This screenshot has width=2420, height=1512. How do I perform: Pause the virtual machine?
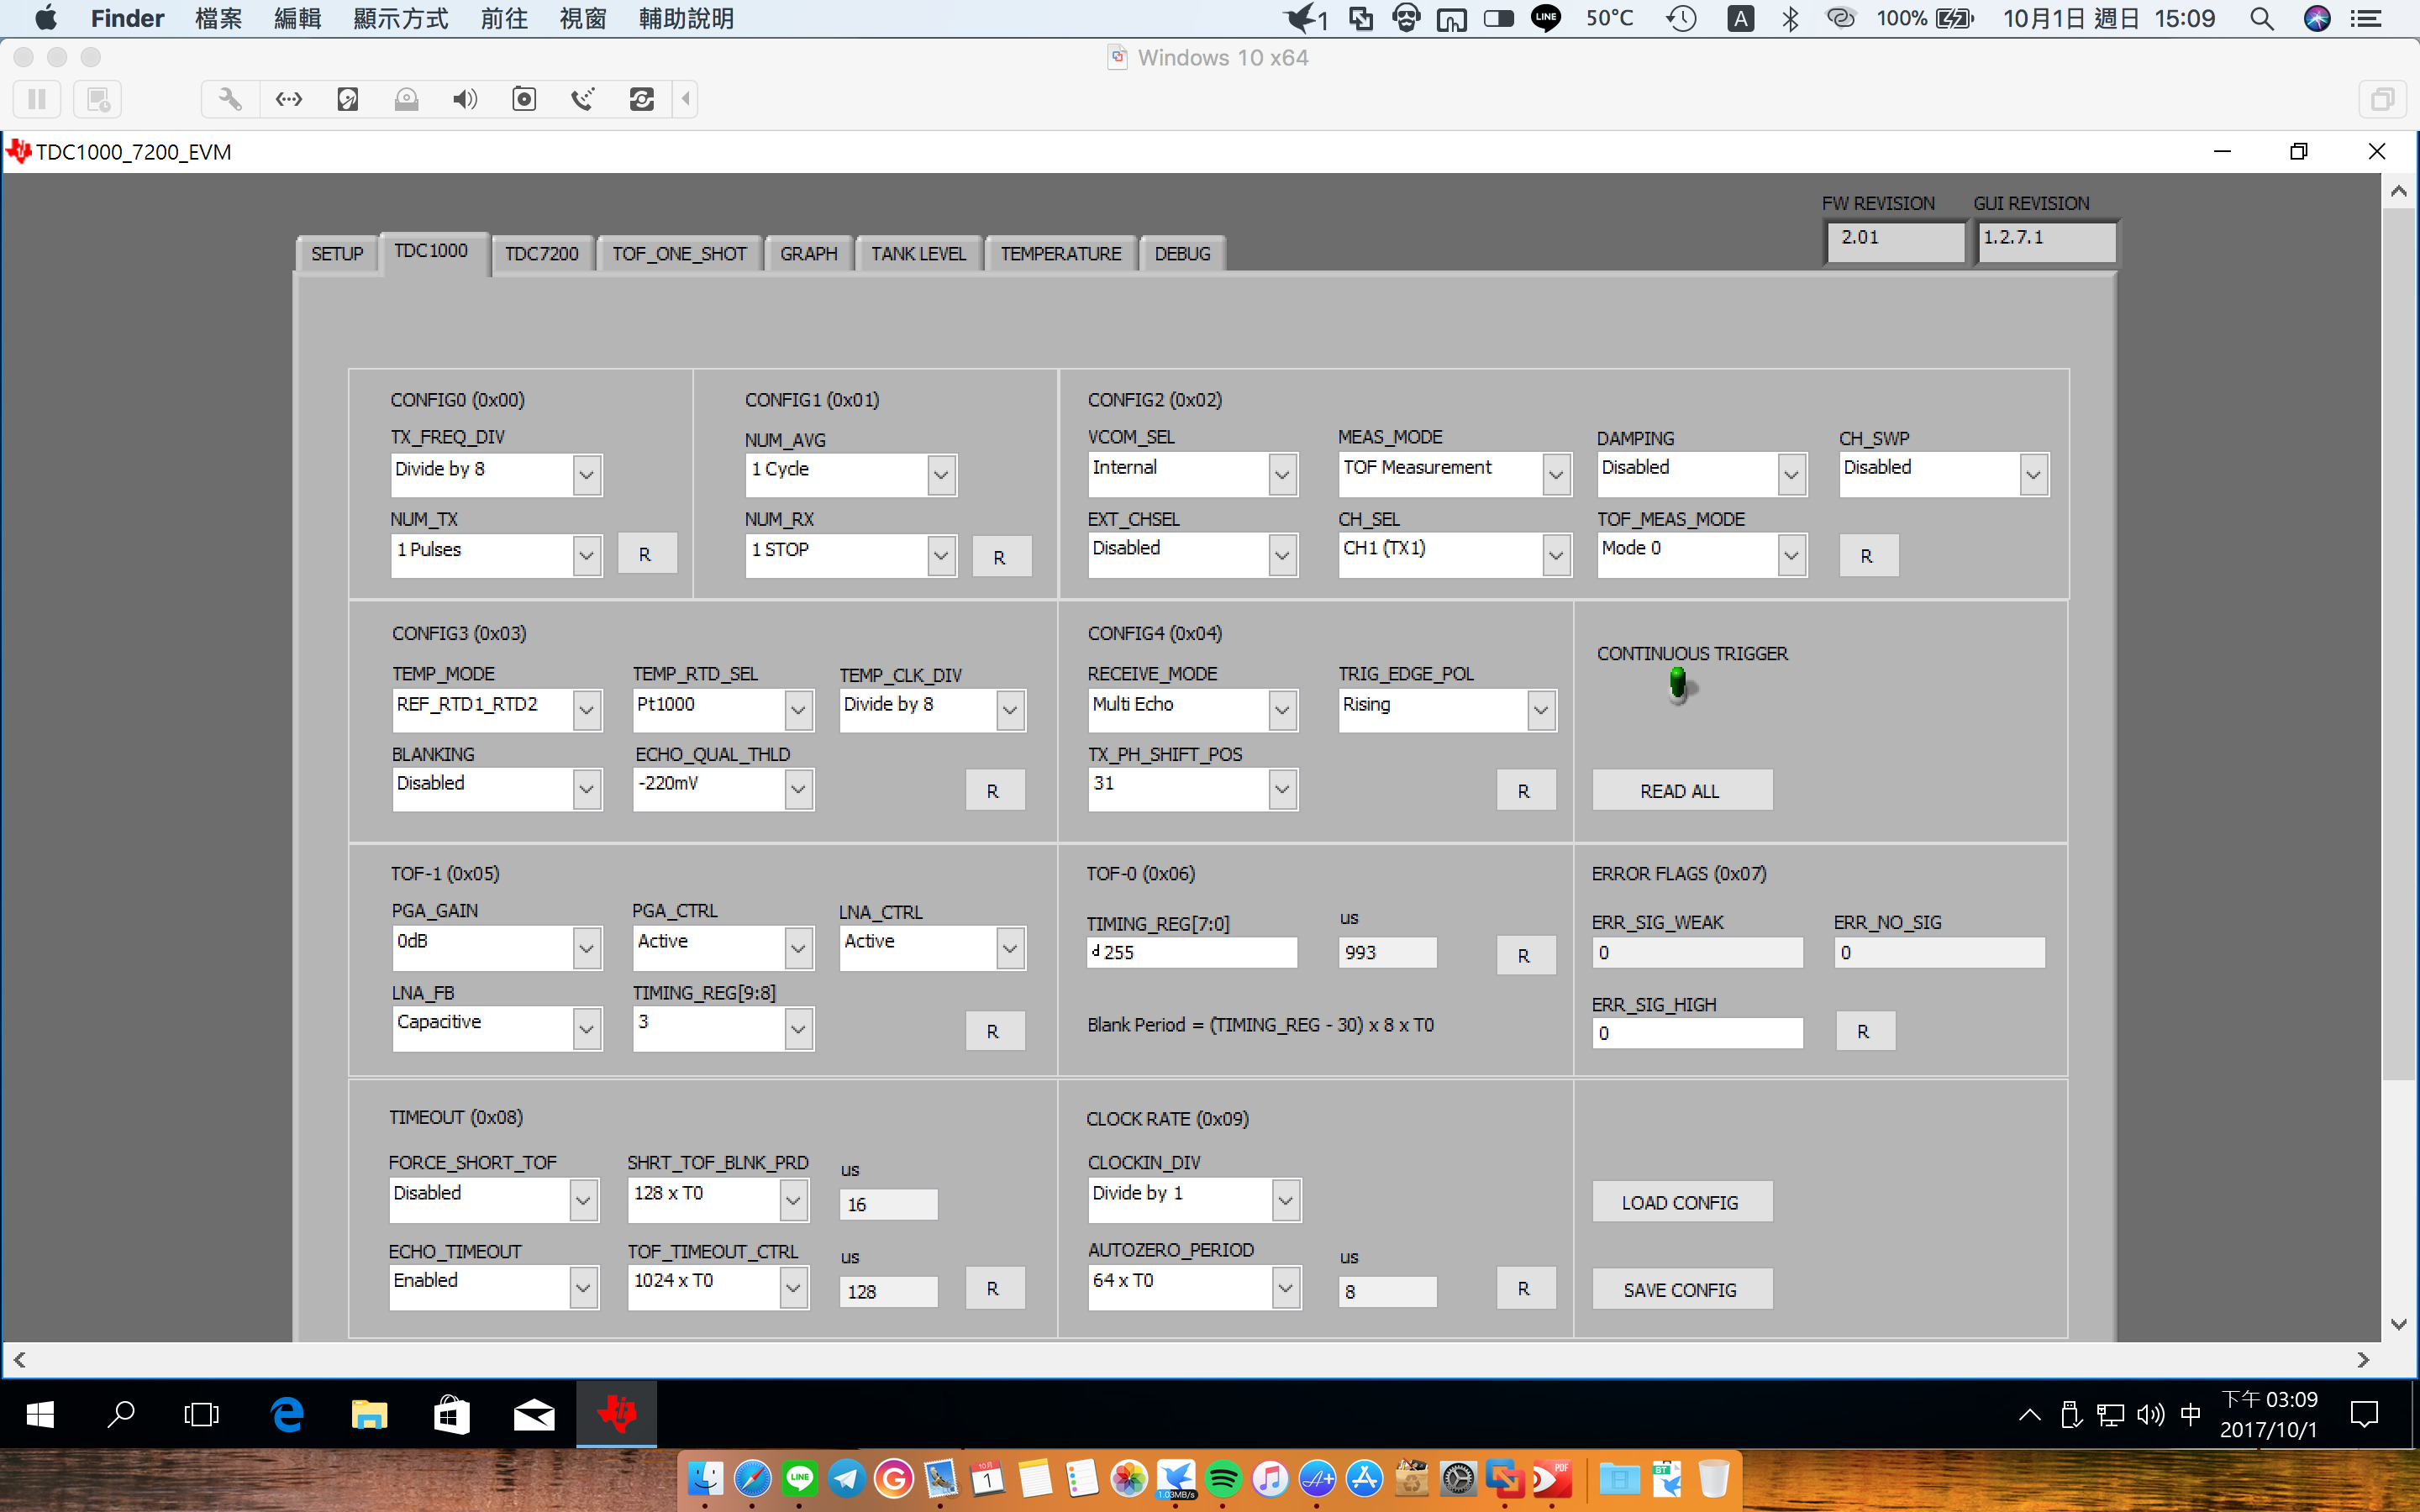(37, 99)
